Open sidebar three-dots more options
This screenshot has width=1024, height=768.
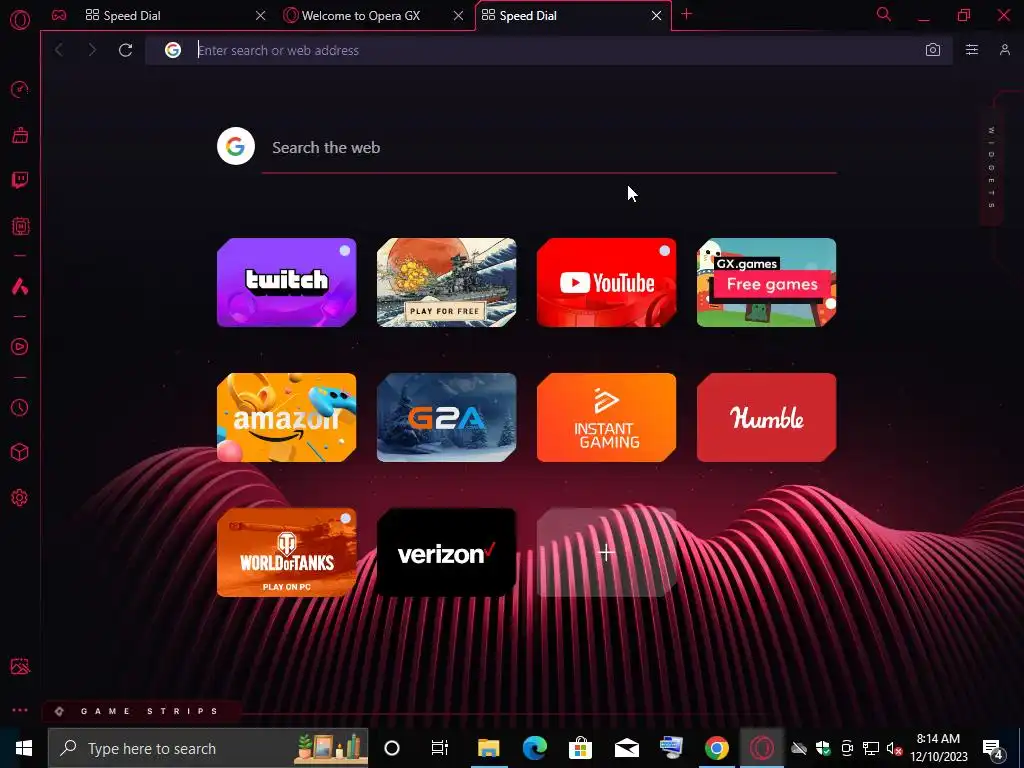coord(20,710)
